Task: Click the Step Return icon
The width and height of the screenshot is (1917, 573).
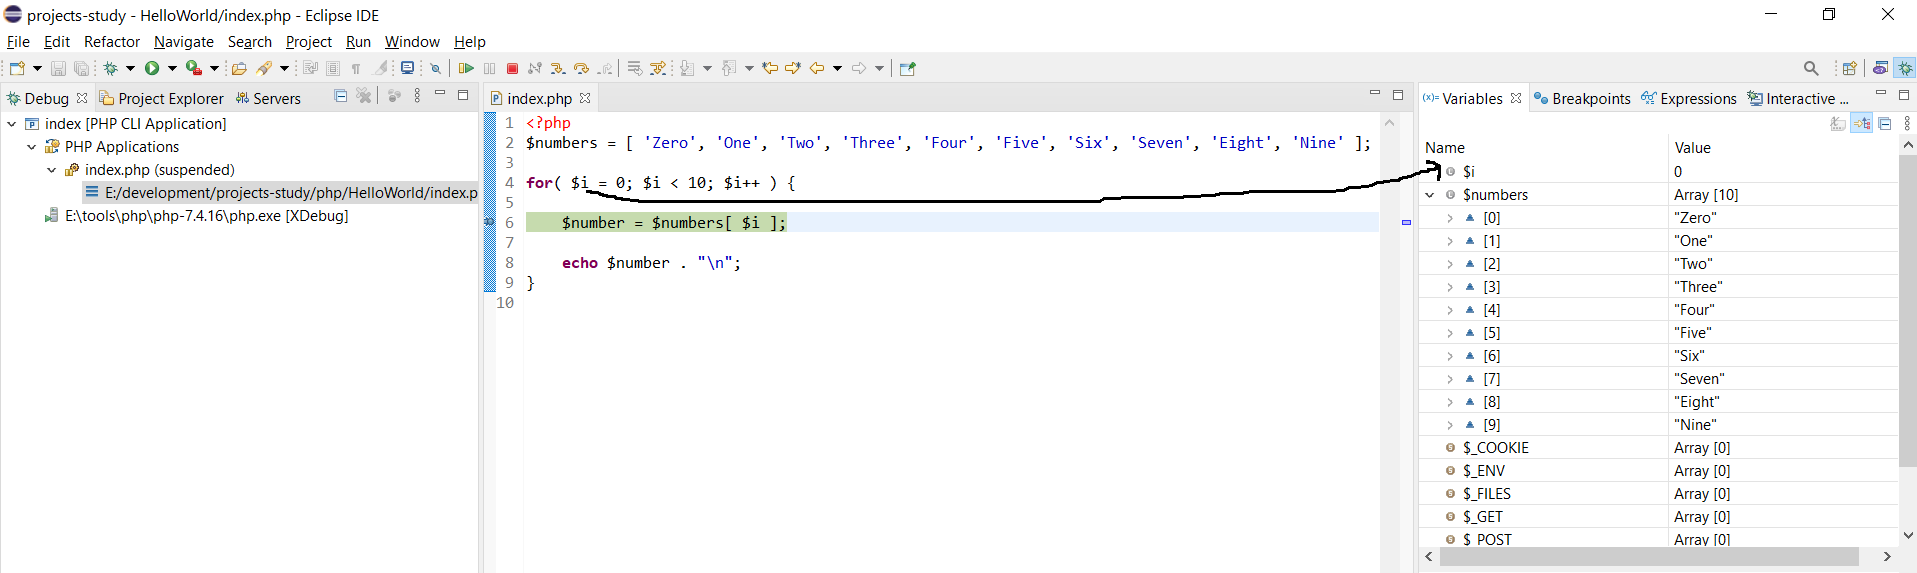Action: point(605,68)
